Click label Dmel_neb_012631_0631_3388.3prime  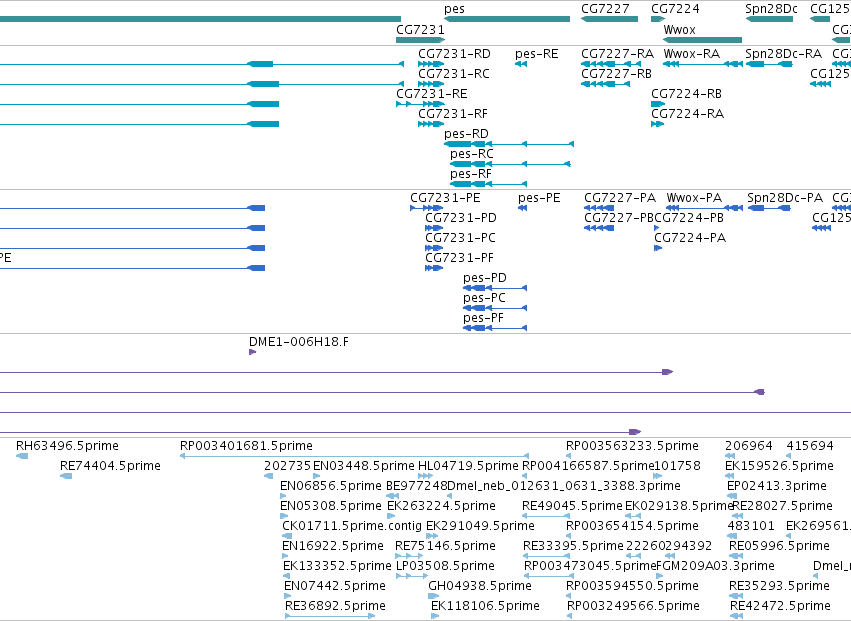coord(564,486)
